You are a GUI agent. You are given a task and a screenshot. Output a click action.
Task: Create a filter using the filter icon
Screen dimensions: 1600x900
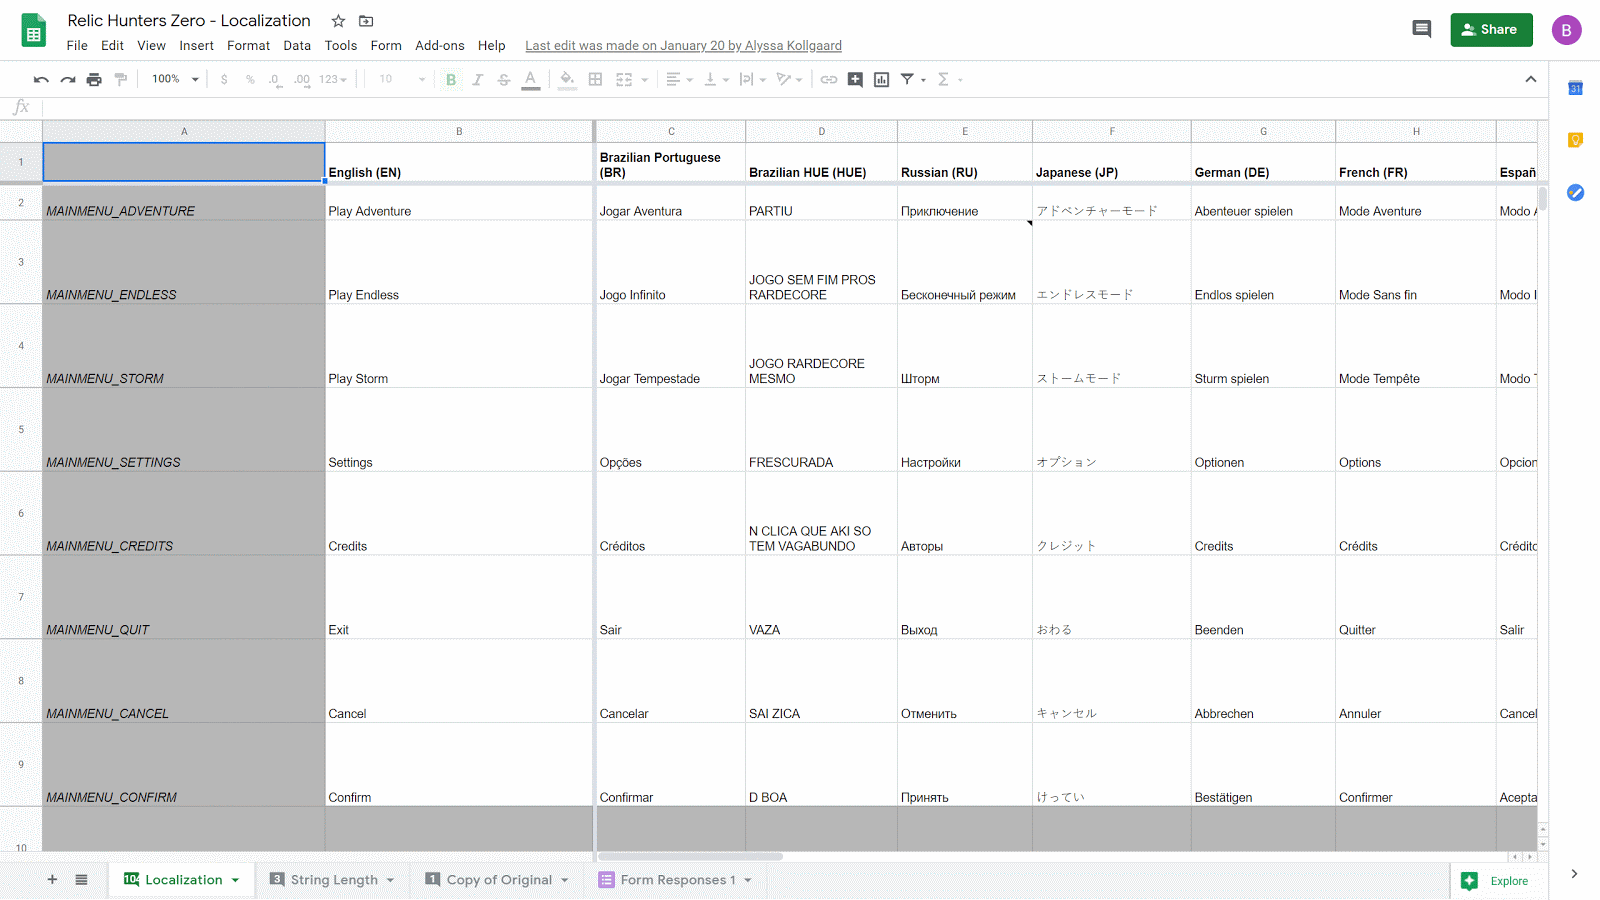coord(906,79)
